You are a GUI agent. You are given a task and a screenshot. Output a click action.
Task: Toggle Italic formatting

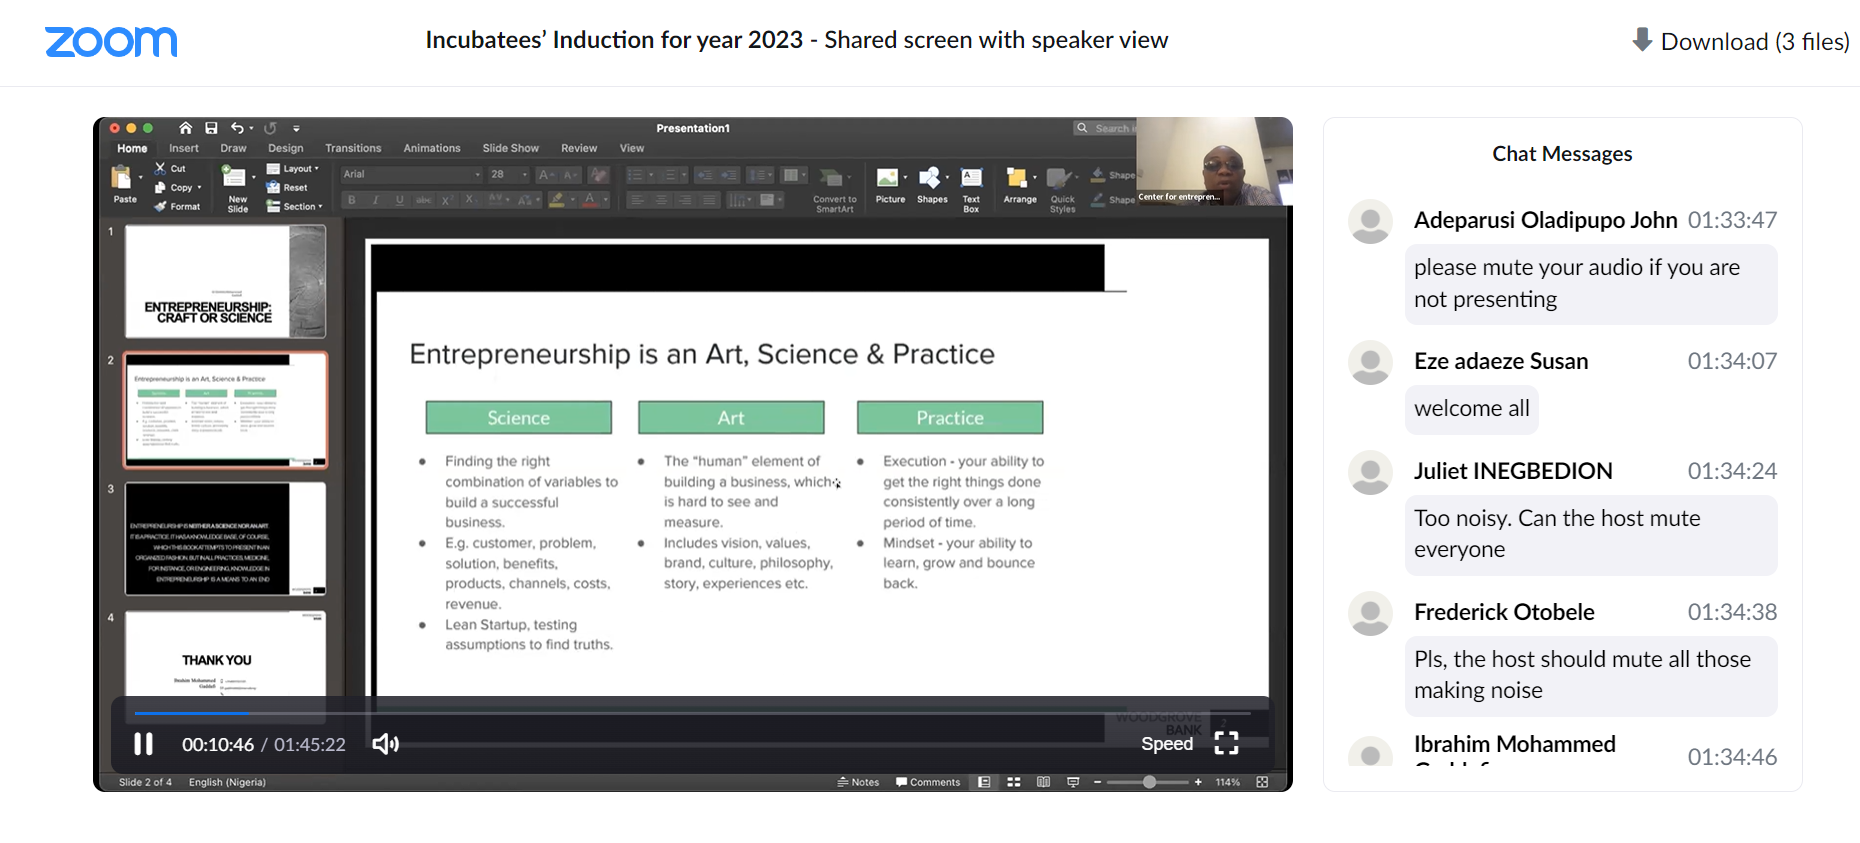point(376,200)
